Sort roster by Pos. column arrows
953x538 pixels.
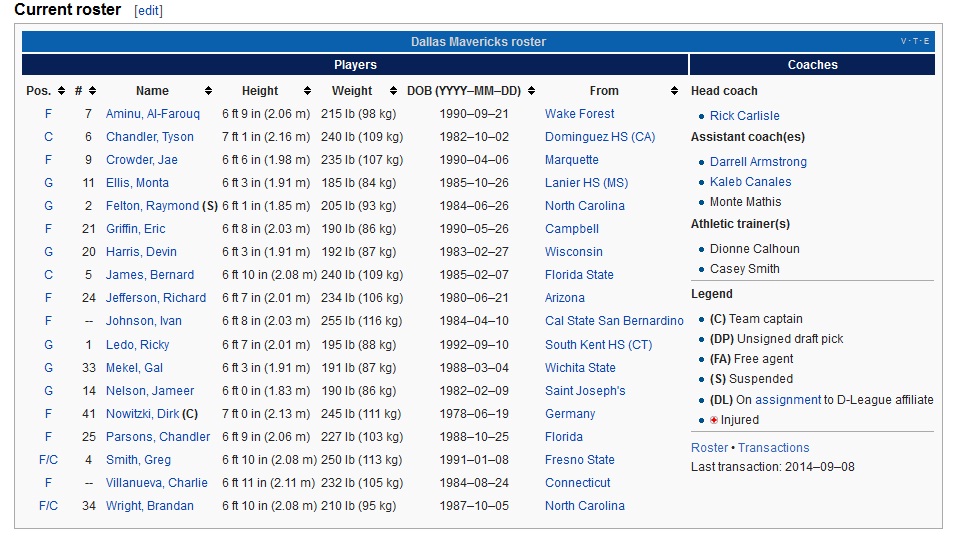tap(61, 91)
